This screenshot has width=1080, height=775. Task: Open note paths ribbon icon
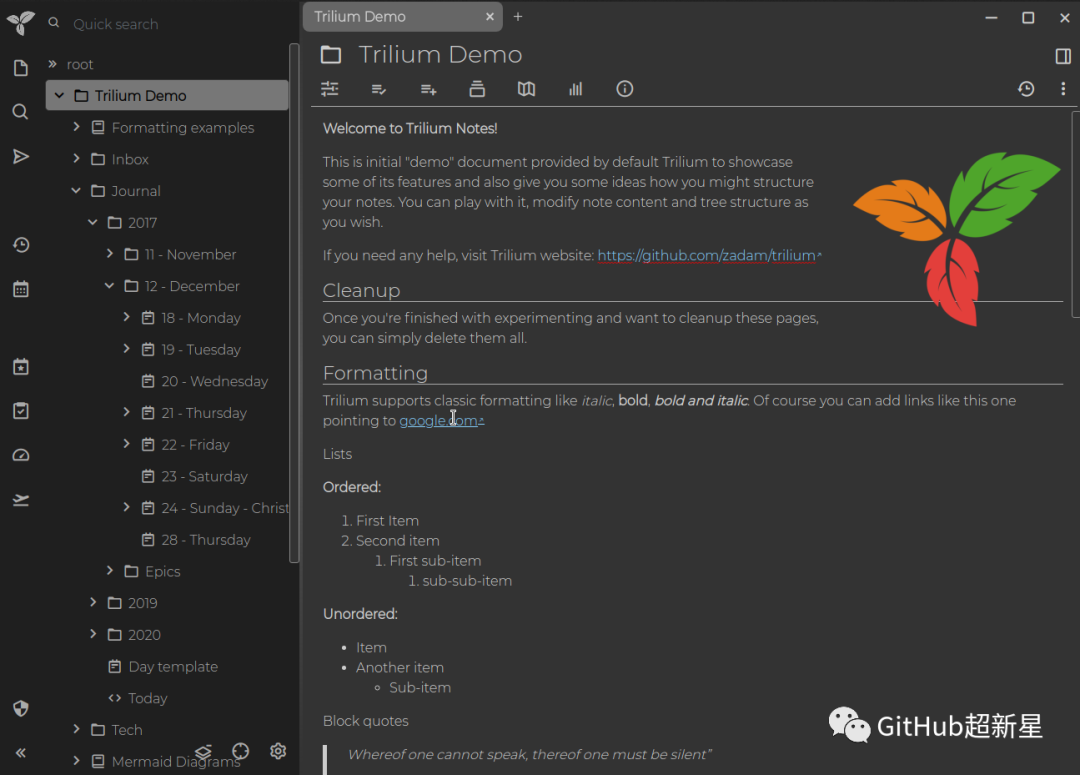(477, 89)
